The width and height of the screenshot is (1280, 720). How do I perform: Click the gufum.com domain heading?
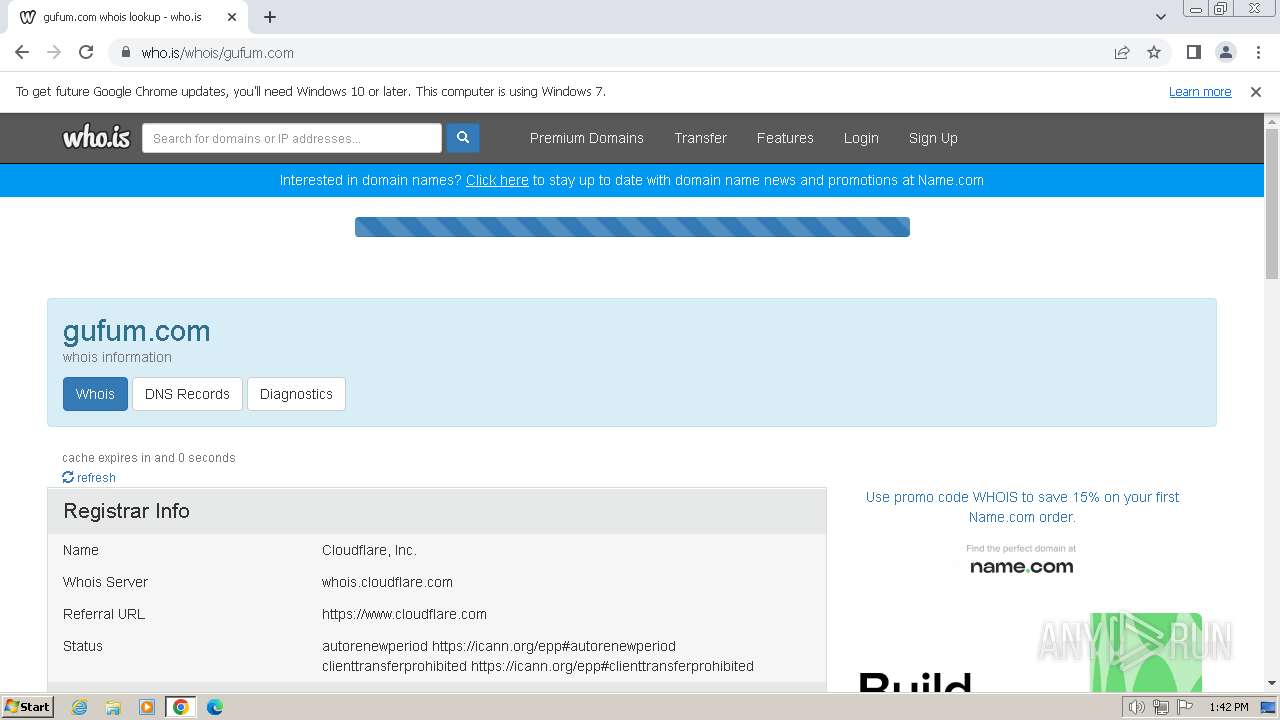[x=136, y=331]
